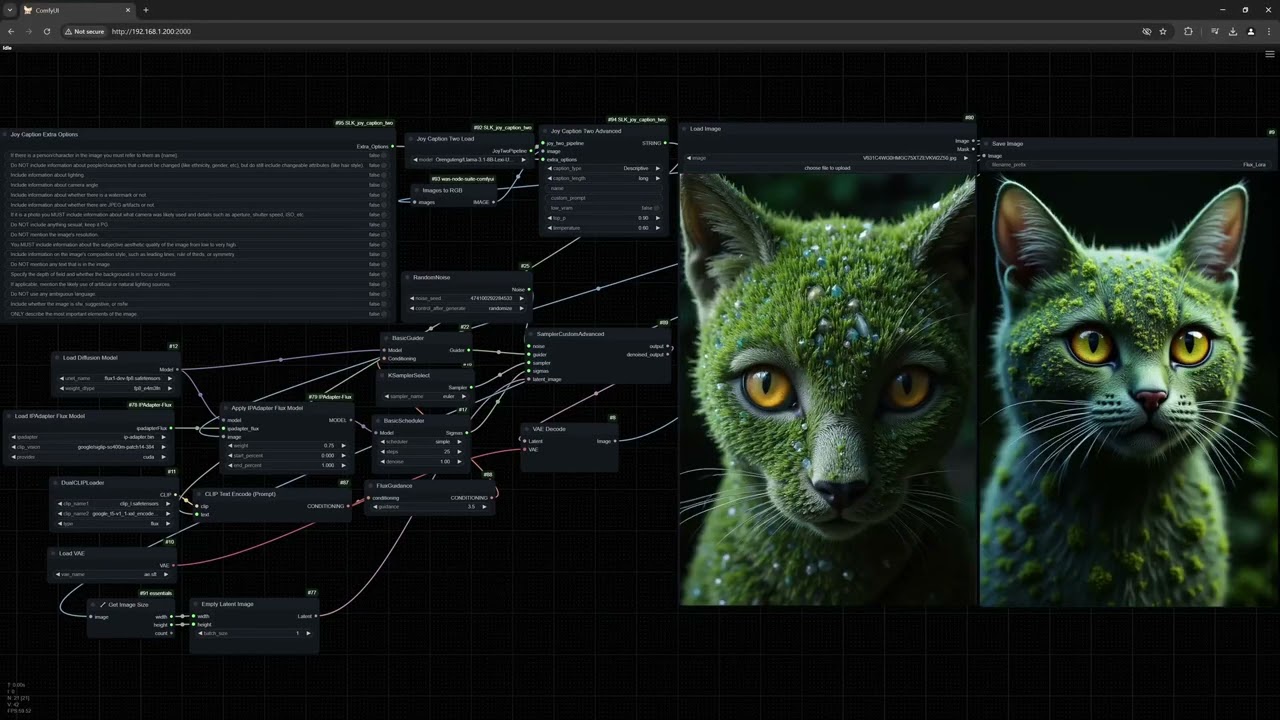Toggle the watermark information option
The width and height of the screenshot is (1280, 720).
pyautogui.click(x=198, y=195)
